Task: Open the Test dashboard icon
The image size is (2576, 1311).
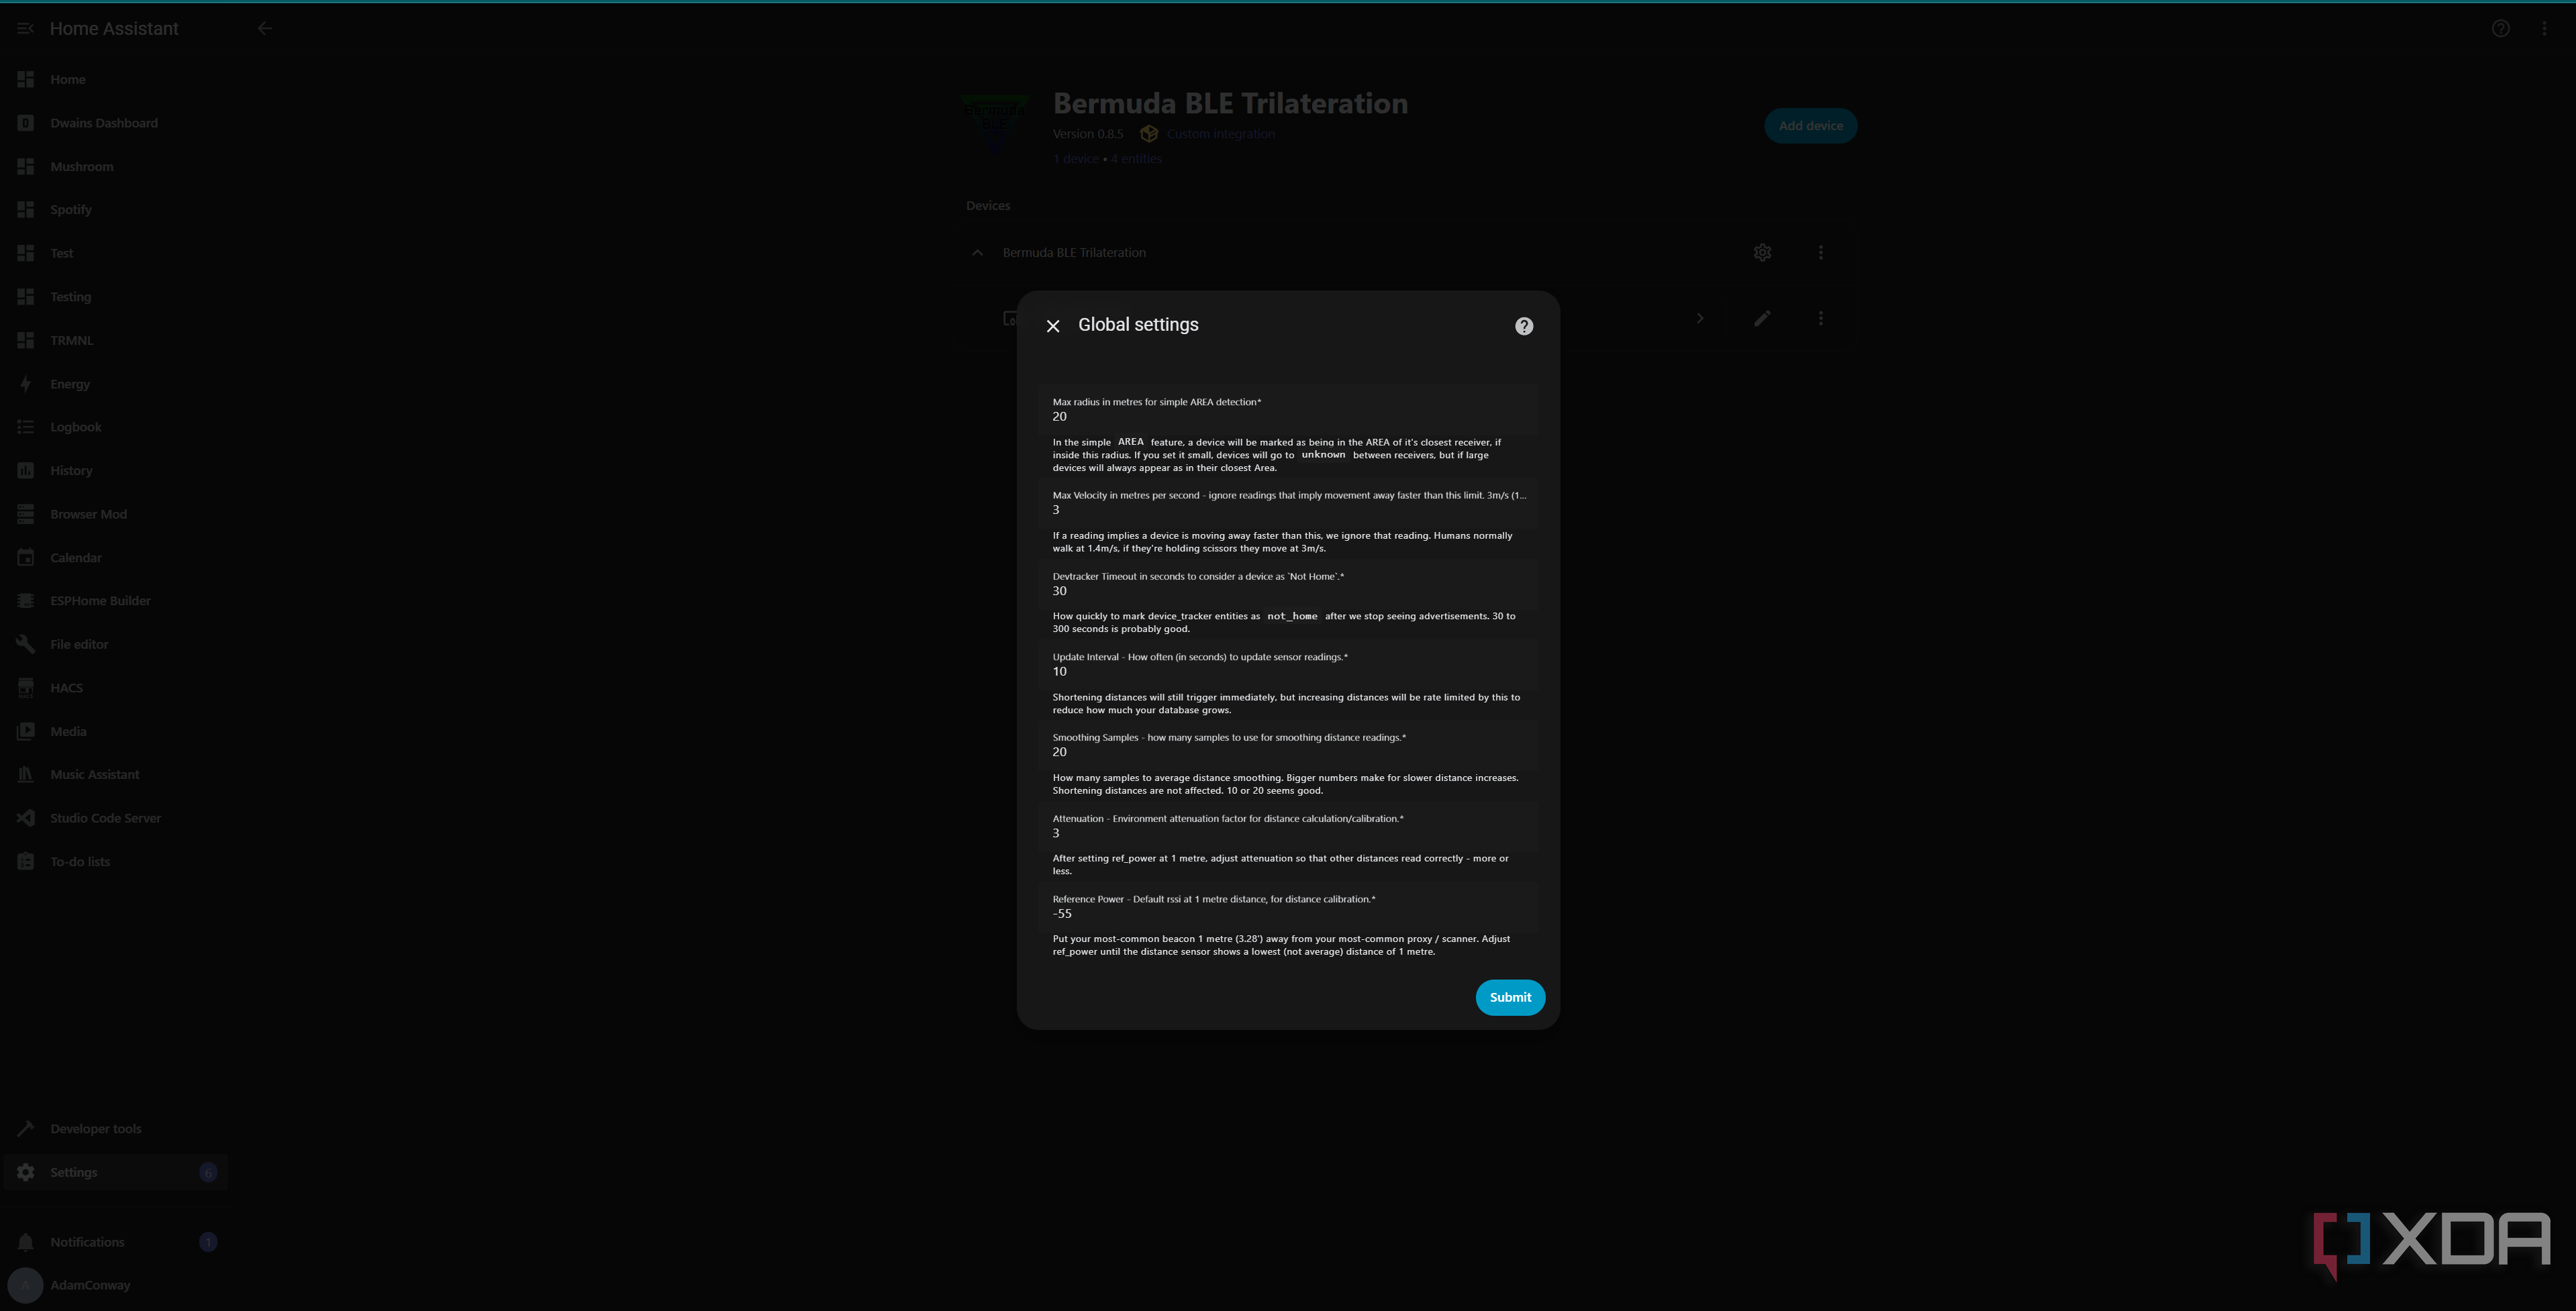Action: tap(26, 253)
